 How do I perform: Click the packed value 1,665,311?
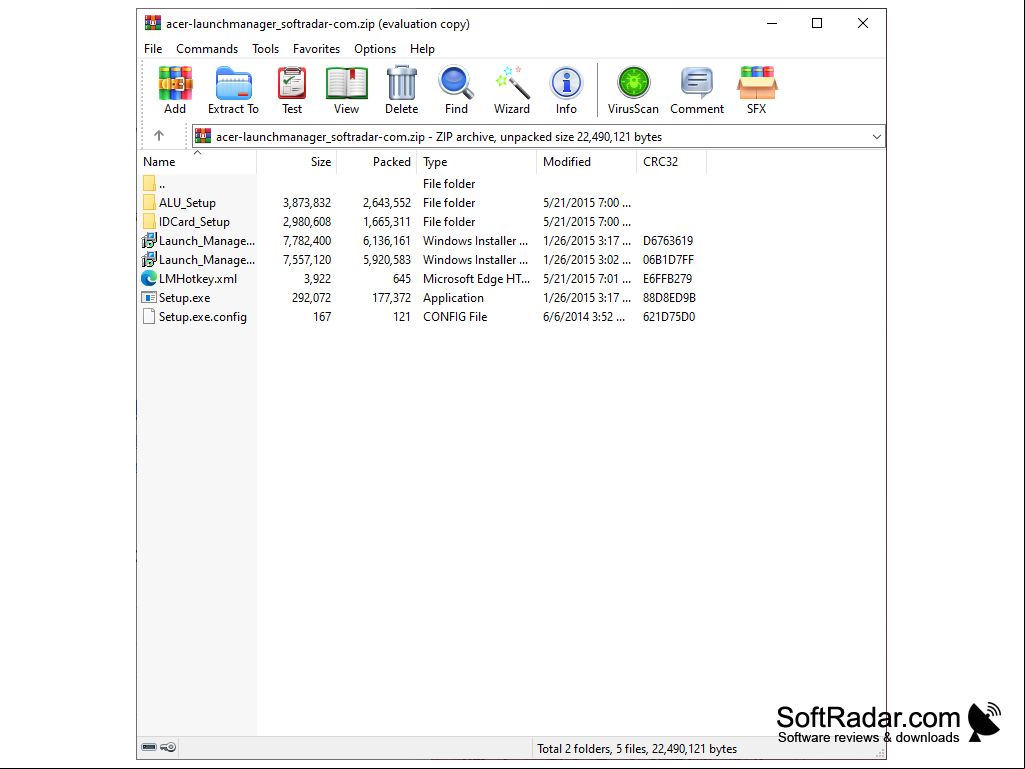click(x=387, y=222)
